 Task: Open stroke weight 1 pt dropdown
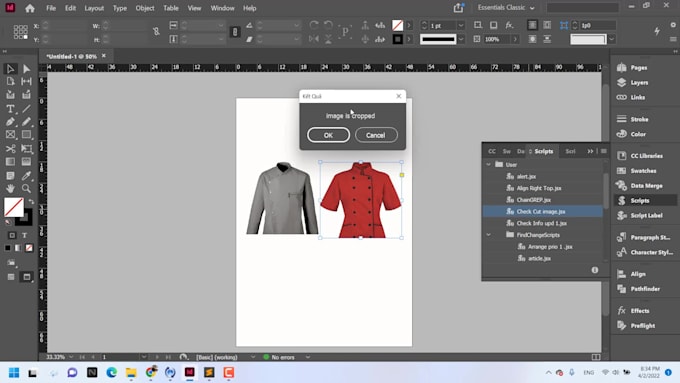click(461, 26)
